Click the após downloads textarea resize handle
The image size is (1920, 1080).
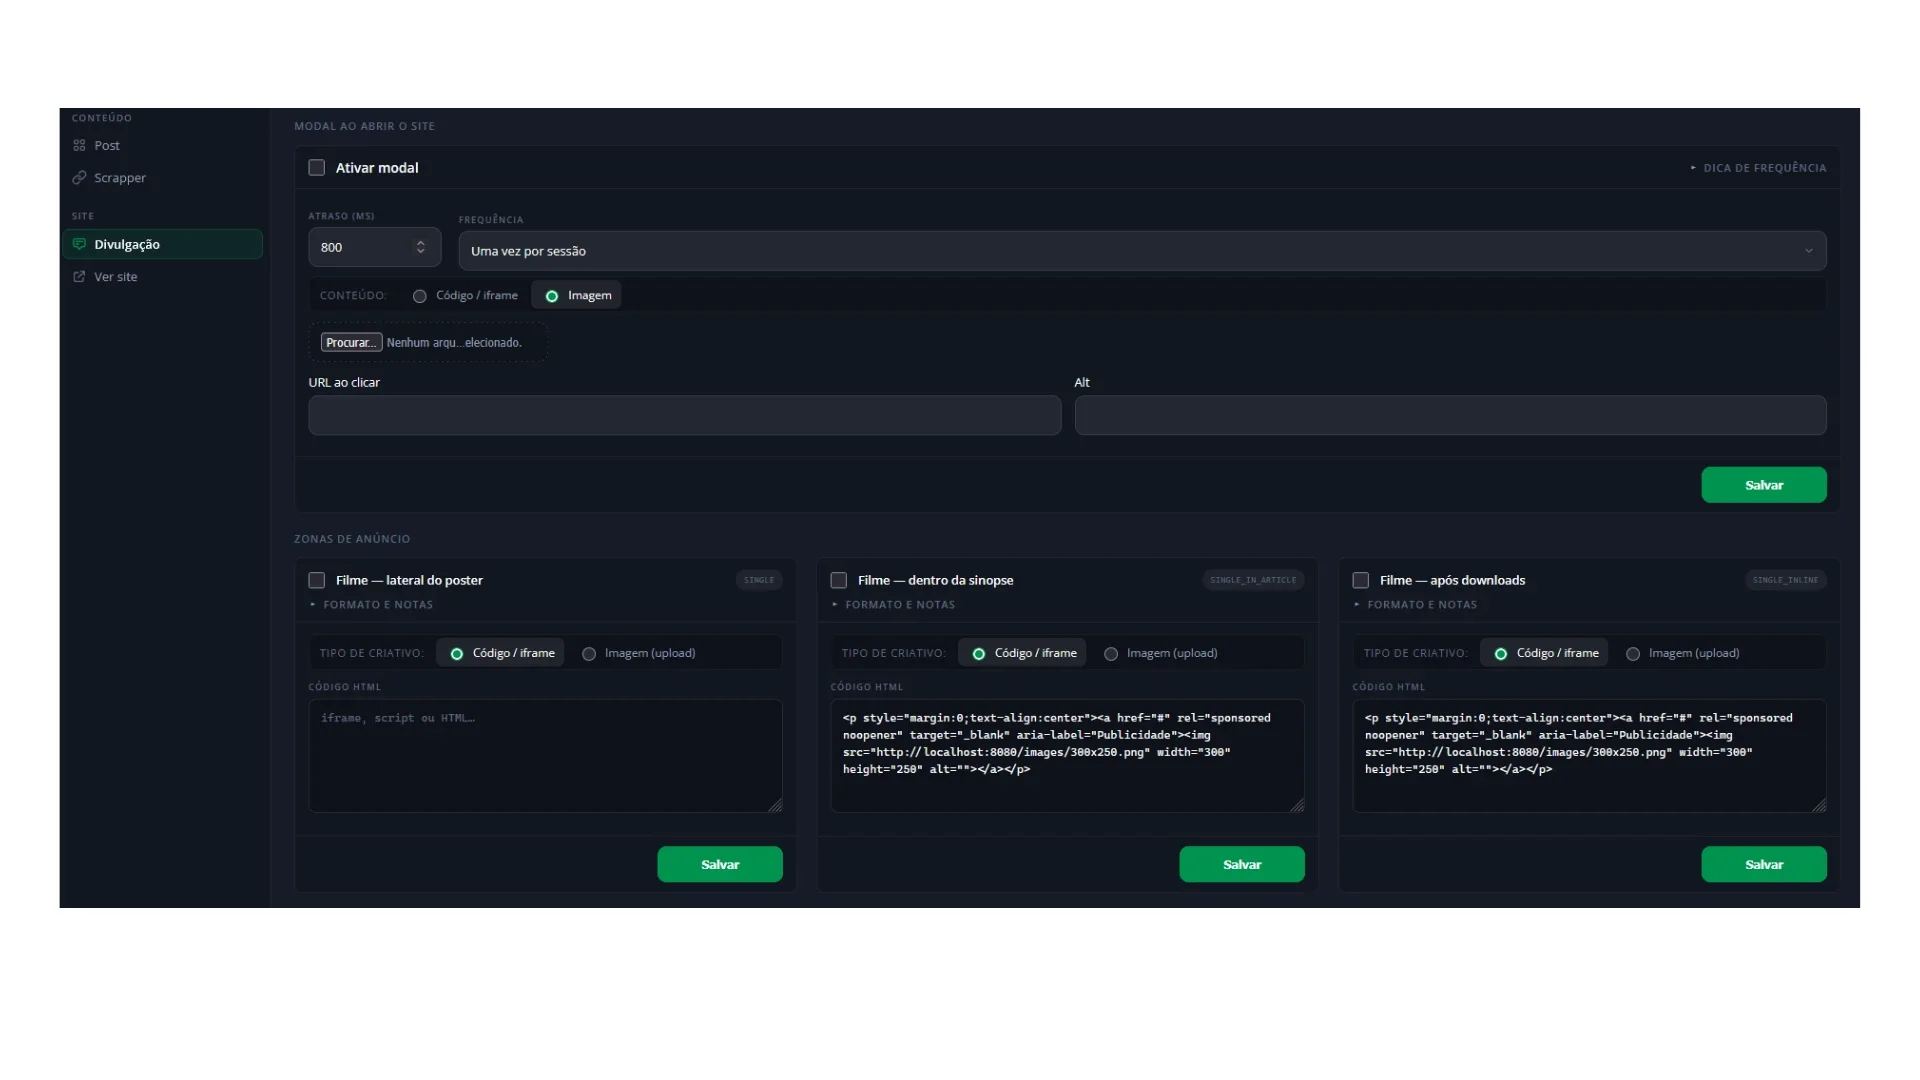(1819, 805)
